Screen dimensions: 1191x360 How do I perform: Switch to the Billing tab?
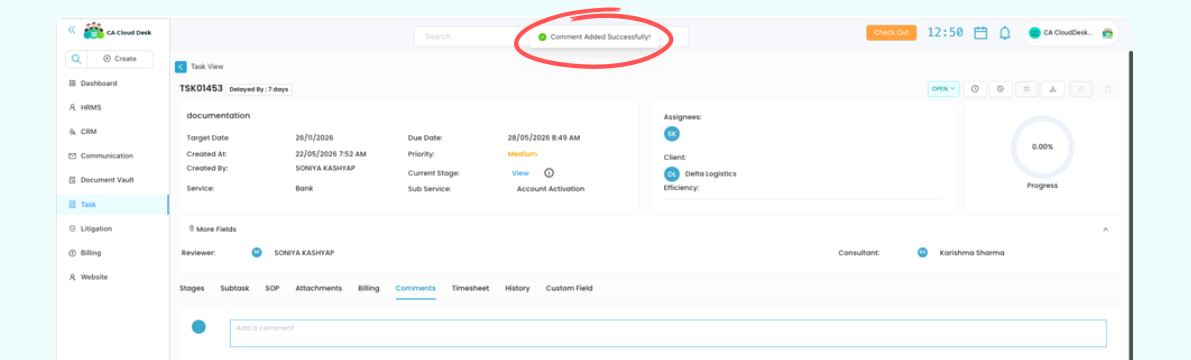click(x=368, y=289)
